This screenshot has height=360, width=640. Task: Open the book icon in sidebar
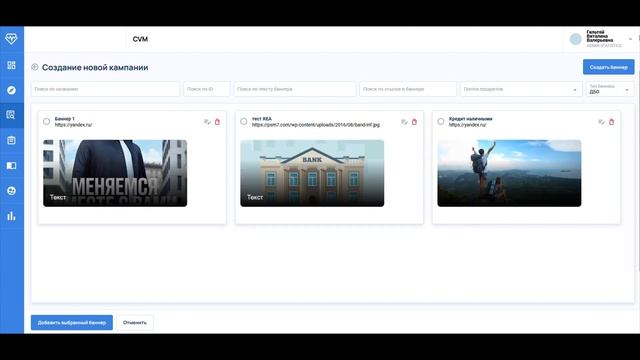coord(11,166)
